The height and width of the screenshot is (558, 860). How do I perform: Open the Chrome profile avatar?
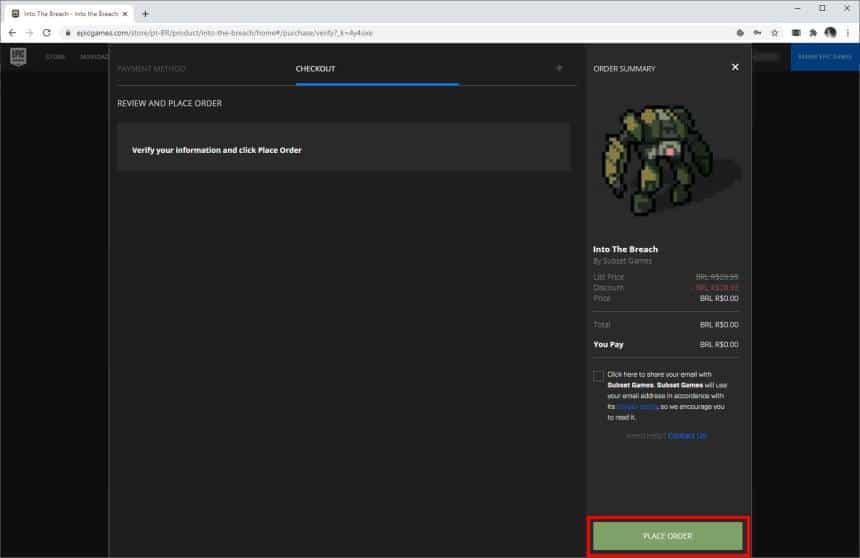click(830, 33)
